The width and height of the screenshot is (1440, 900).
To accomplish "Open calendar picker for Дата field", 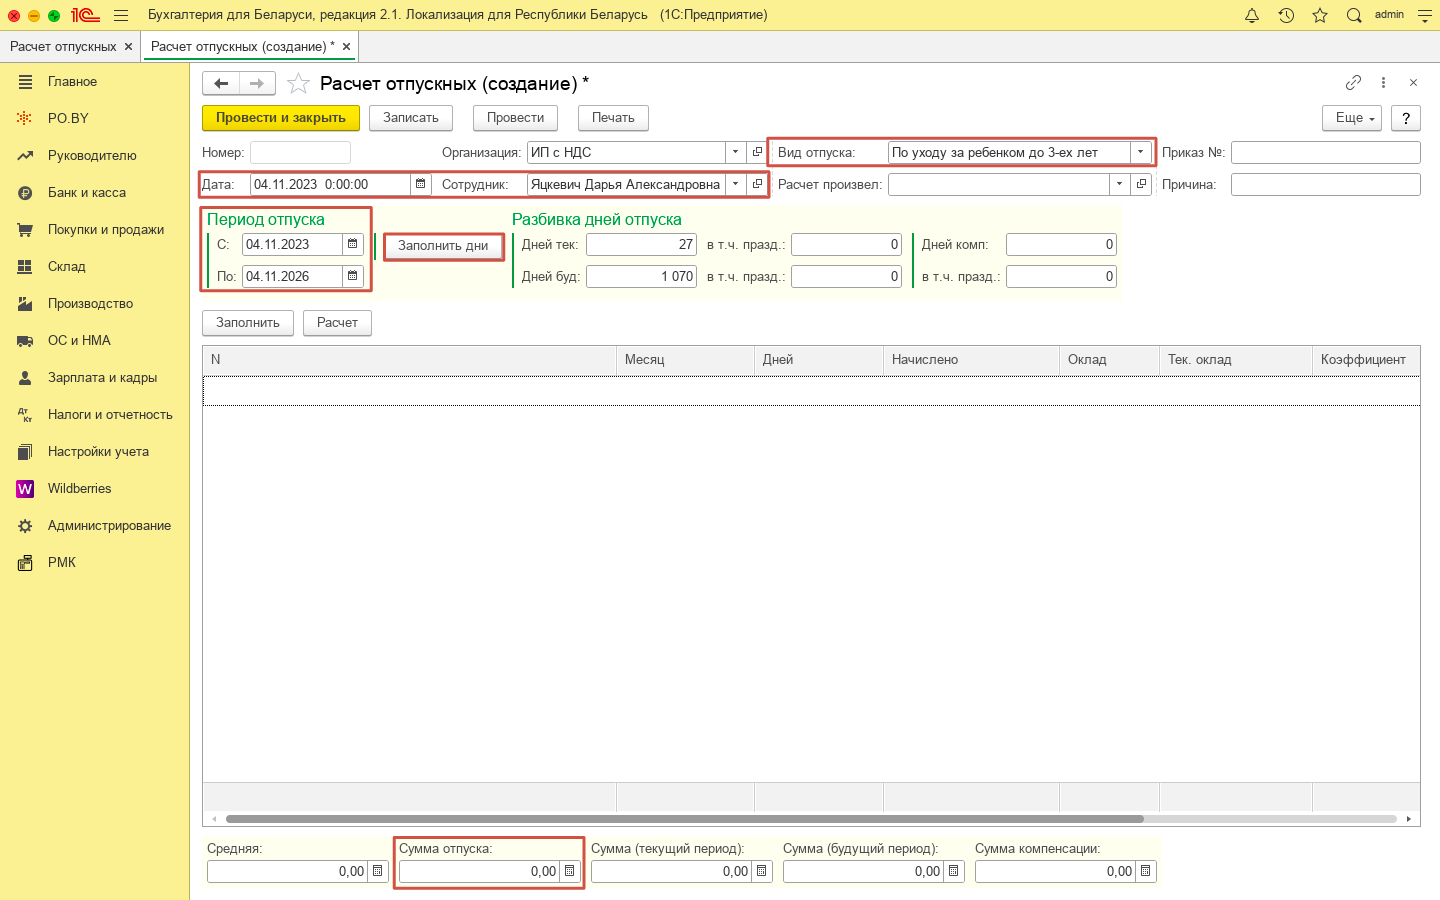I will point(421,184).
